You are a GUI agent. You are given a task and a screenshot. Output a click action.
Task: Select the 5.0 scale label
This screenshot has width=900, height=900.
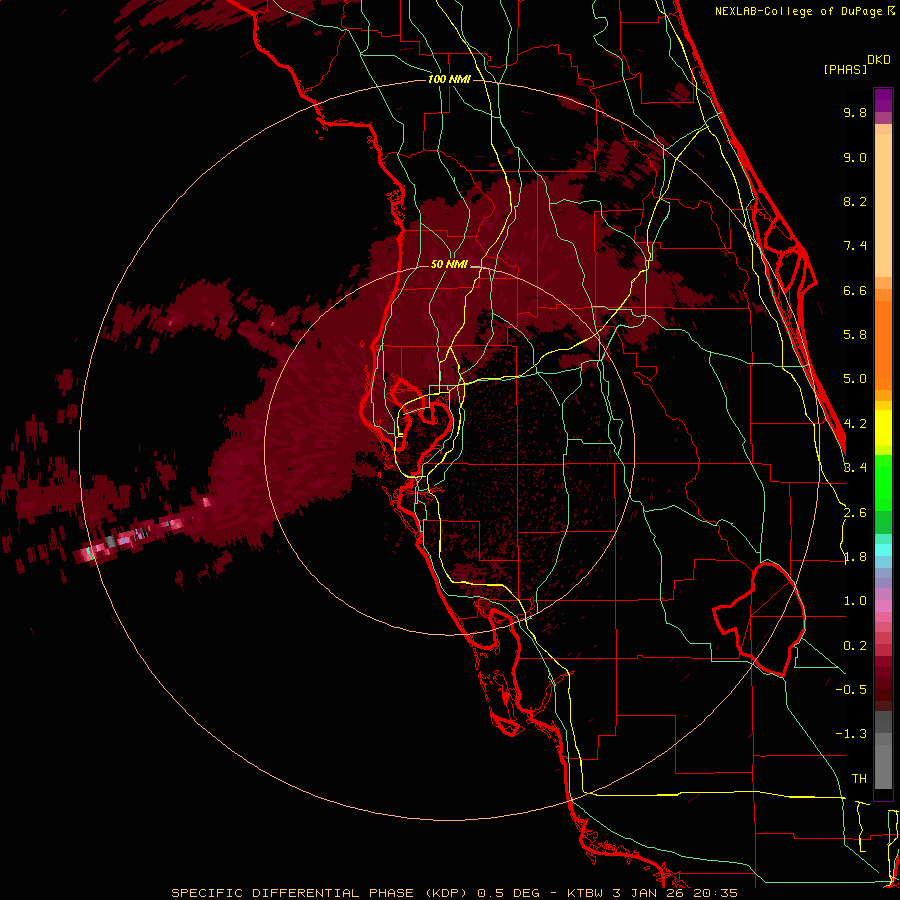pyautogui.click(x=855, y=379)
